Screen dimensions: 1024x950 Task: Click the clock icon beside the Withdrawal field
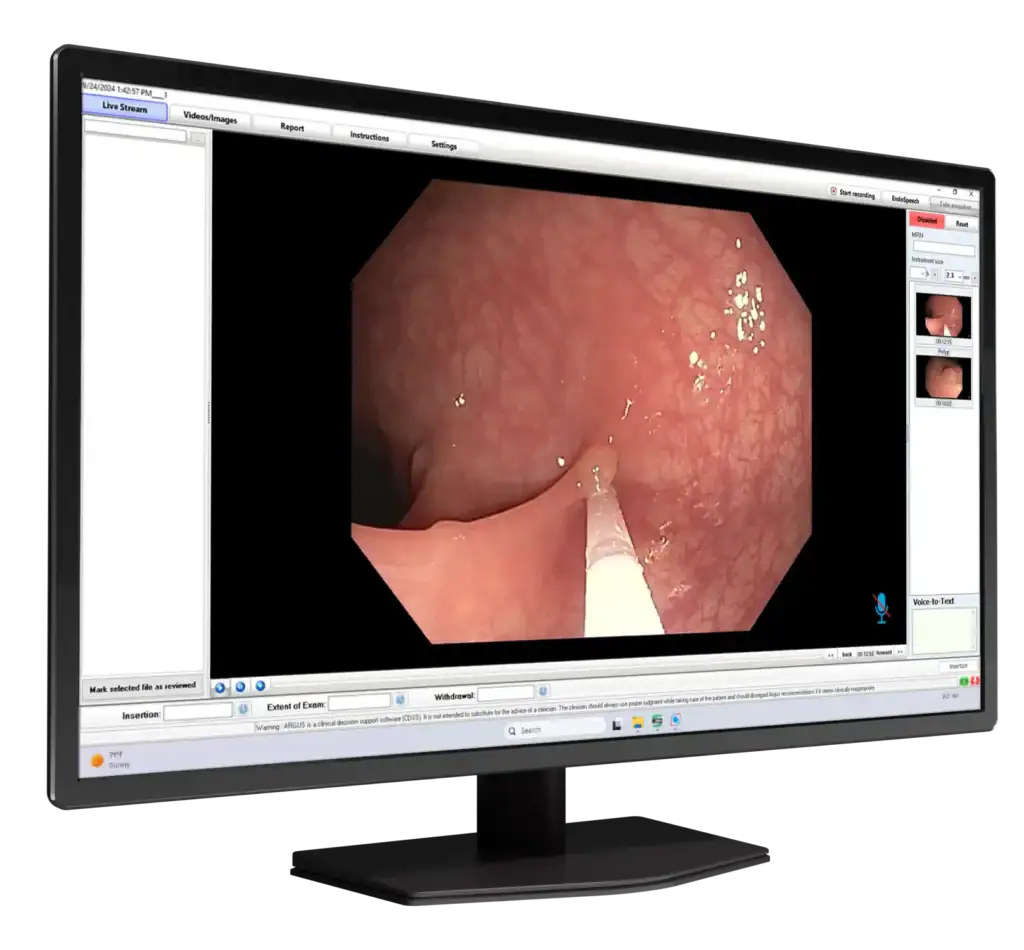[x=543, y=690]
